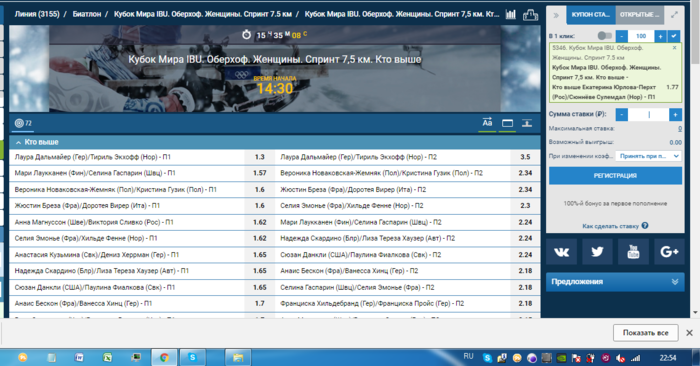The image size is (700, 366).
Task: Click the maximum bet value link
Action: coord(680,129)
